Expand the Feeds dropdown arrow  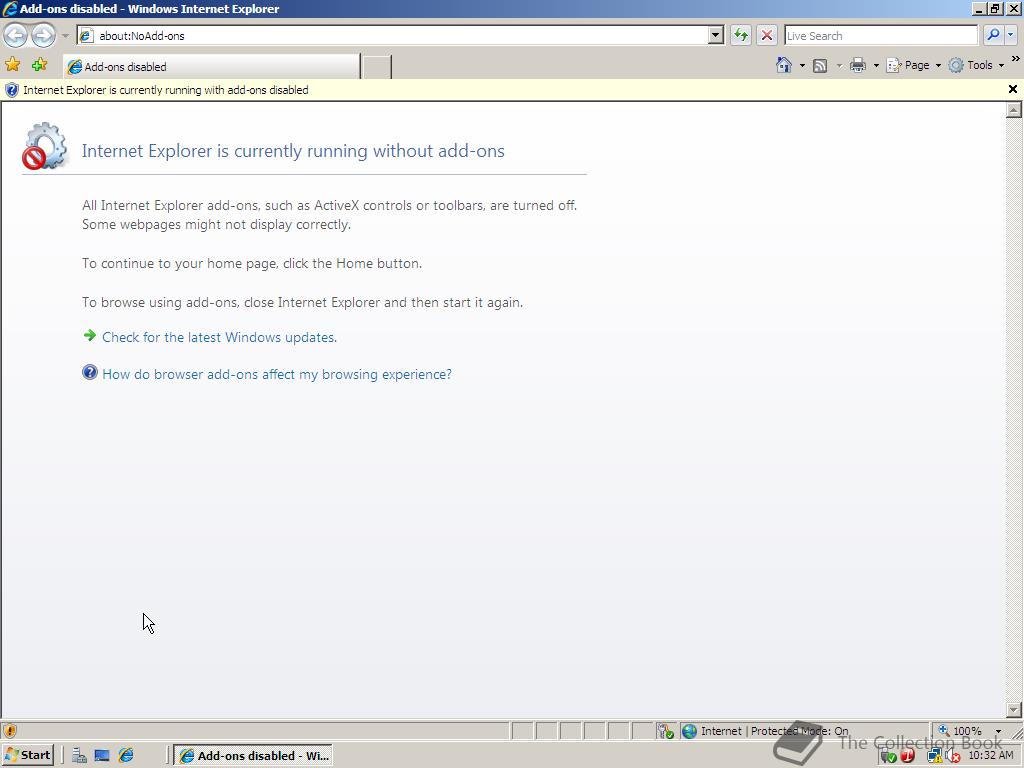[x=839, y=65]
